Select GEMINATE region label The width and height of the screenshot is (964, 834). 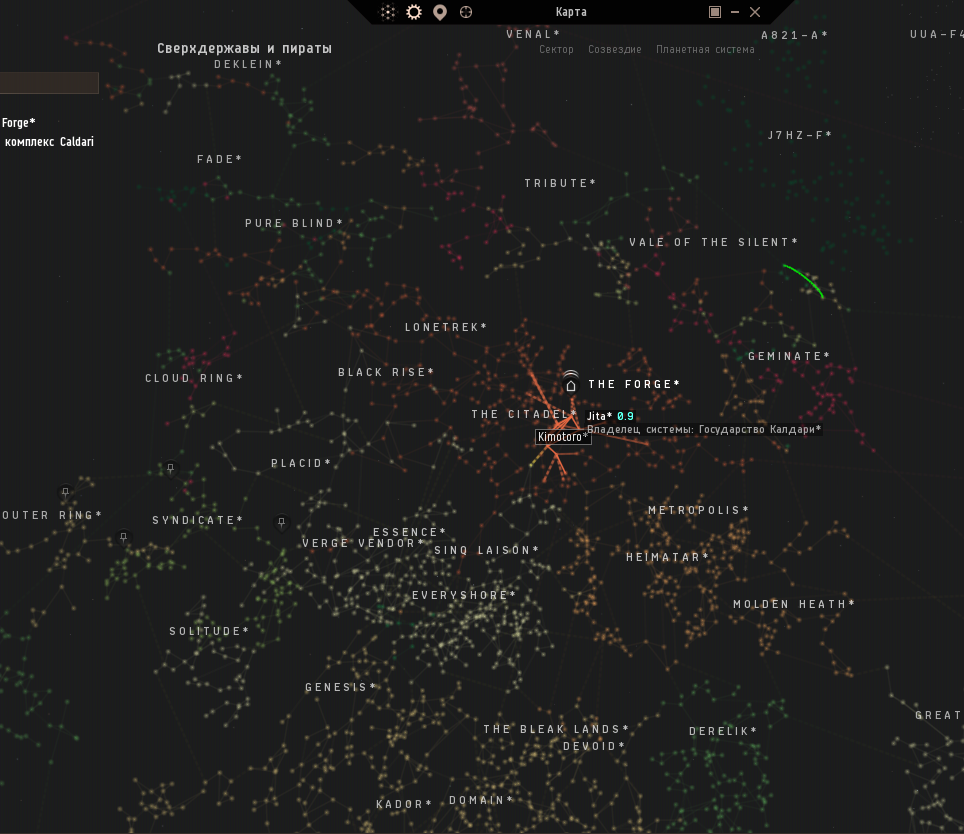[789, 356]
